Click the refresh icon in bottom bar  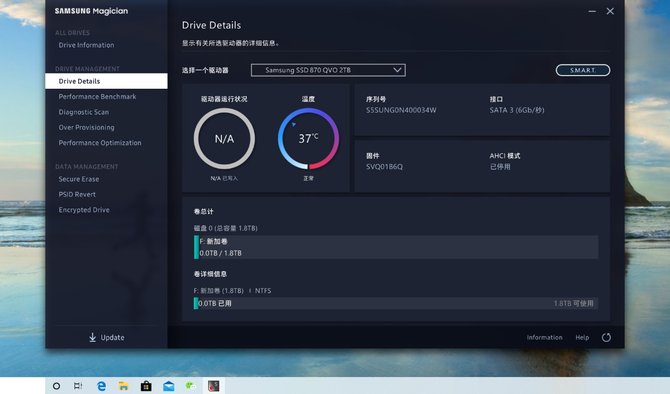(606, 338)
